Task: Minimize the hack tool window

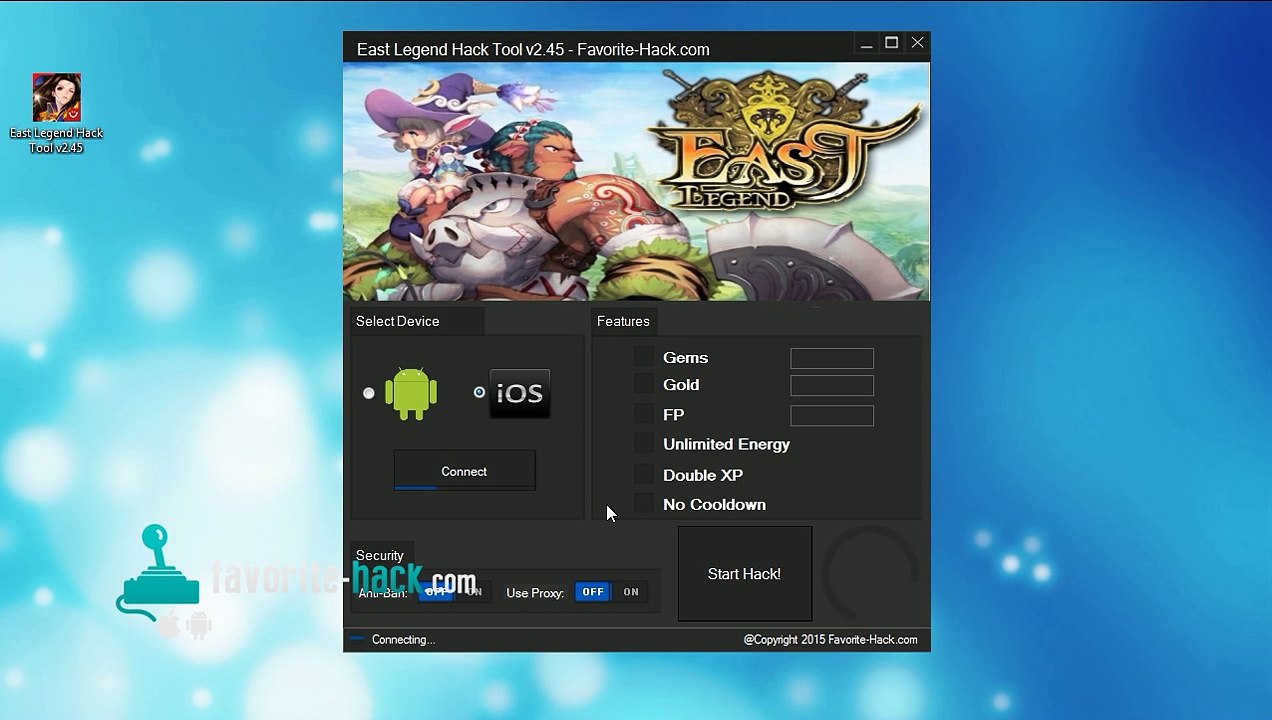Action: click(866, 43)
